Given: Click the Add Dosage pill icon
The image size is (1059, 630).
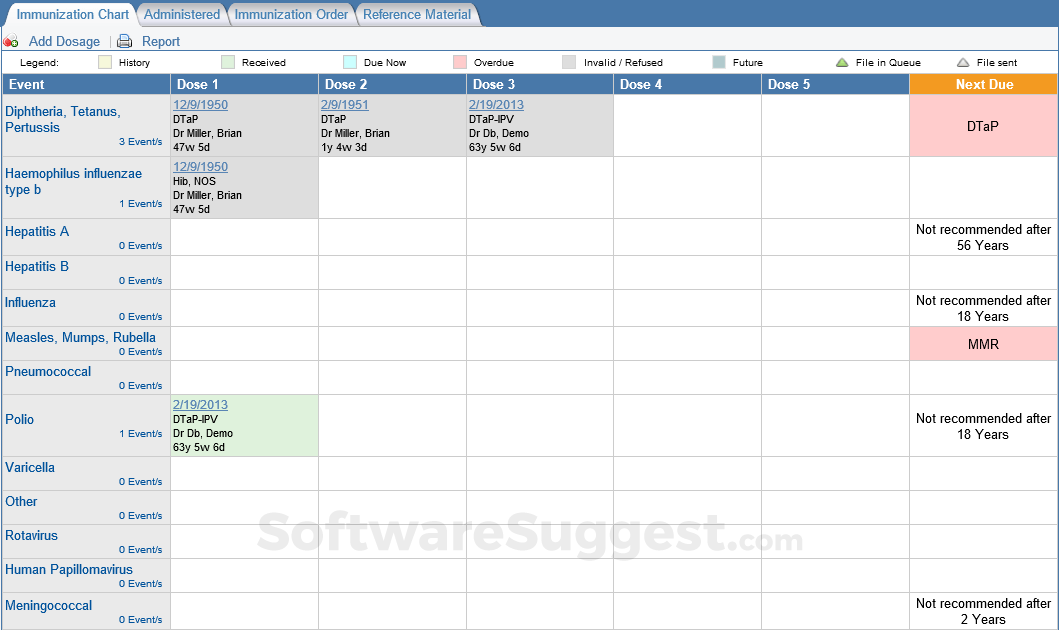Looking at the screenshot, I should [11, 42].
